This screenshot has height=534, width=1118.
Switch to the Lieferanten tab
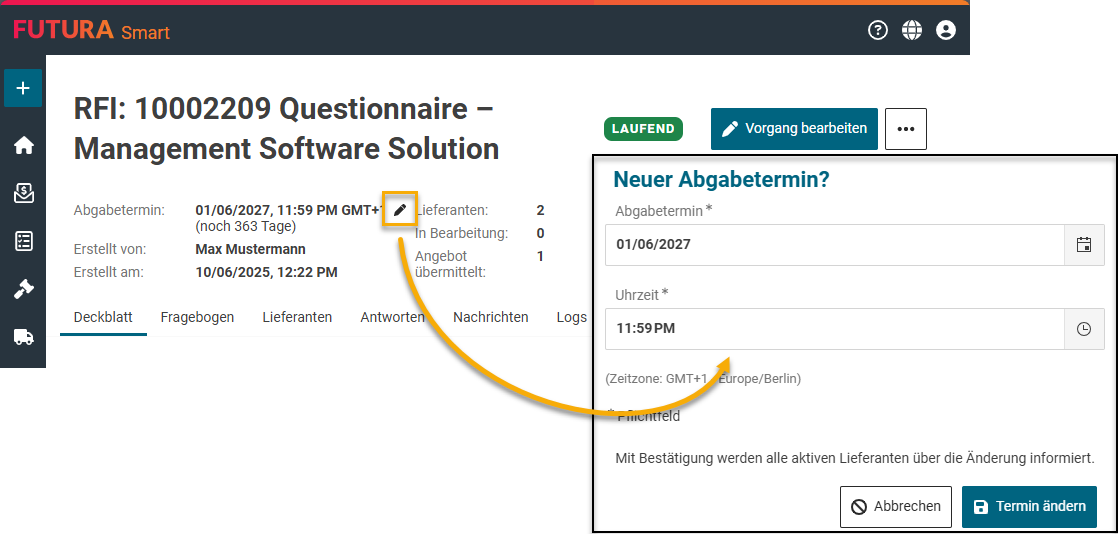[x=297, y=317]
